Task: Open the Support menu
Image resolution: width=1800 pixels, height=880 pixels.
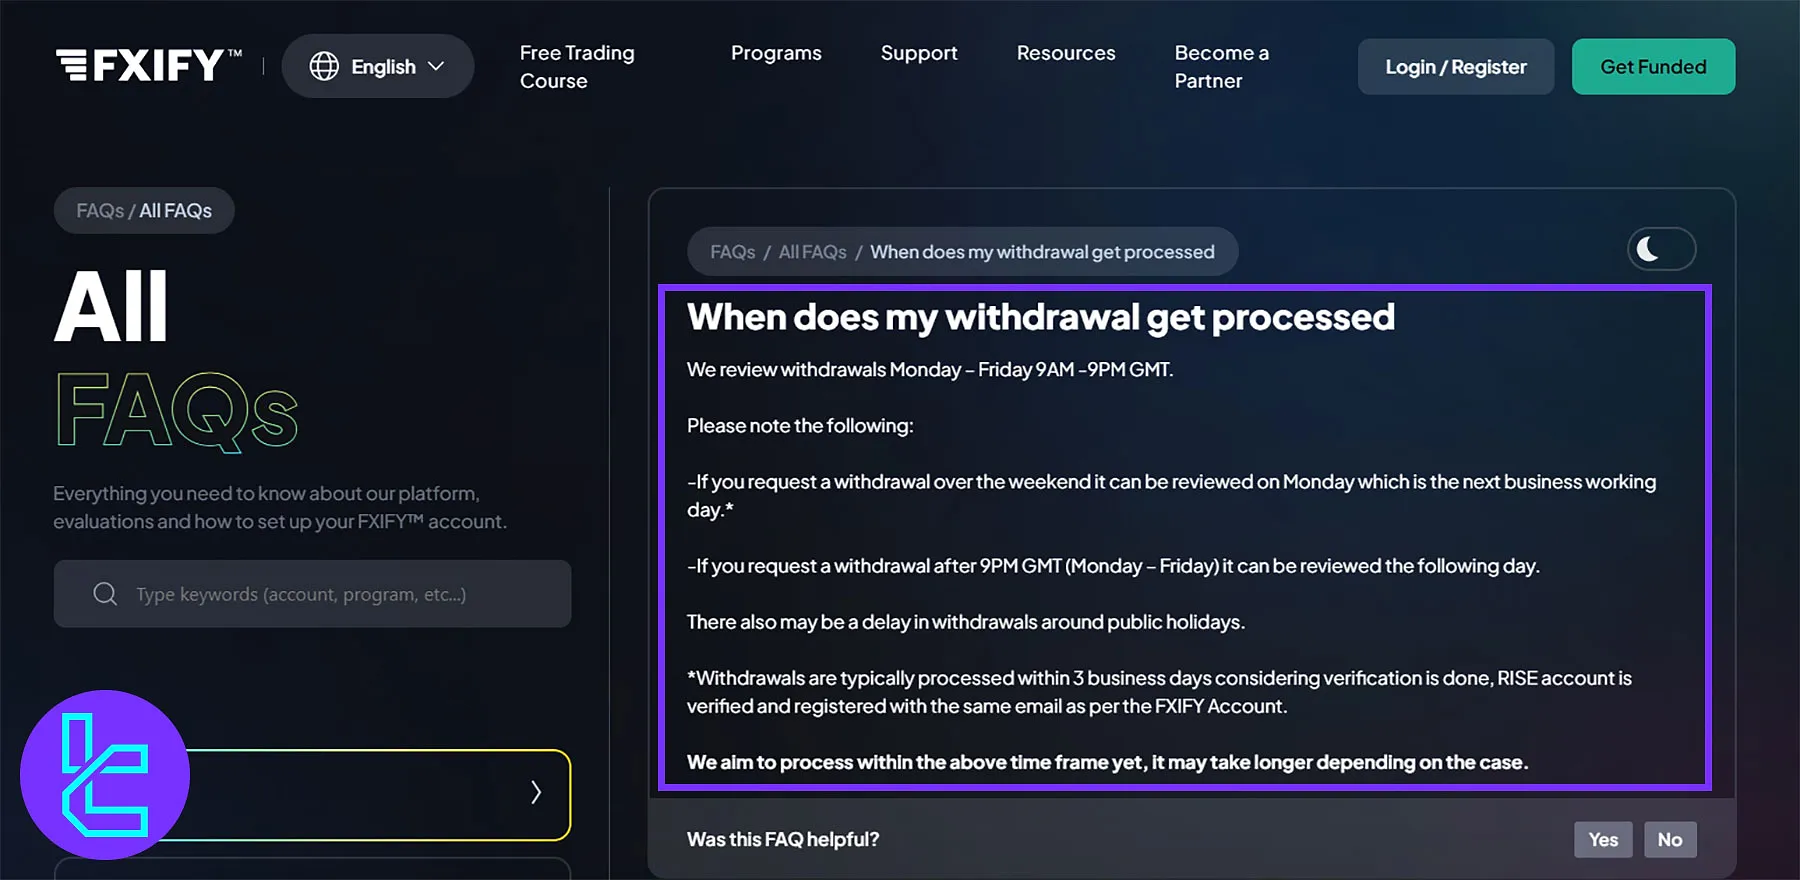Action: pyautogui.click(x=919, y=53)
